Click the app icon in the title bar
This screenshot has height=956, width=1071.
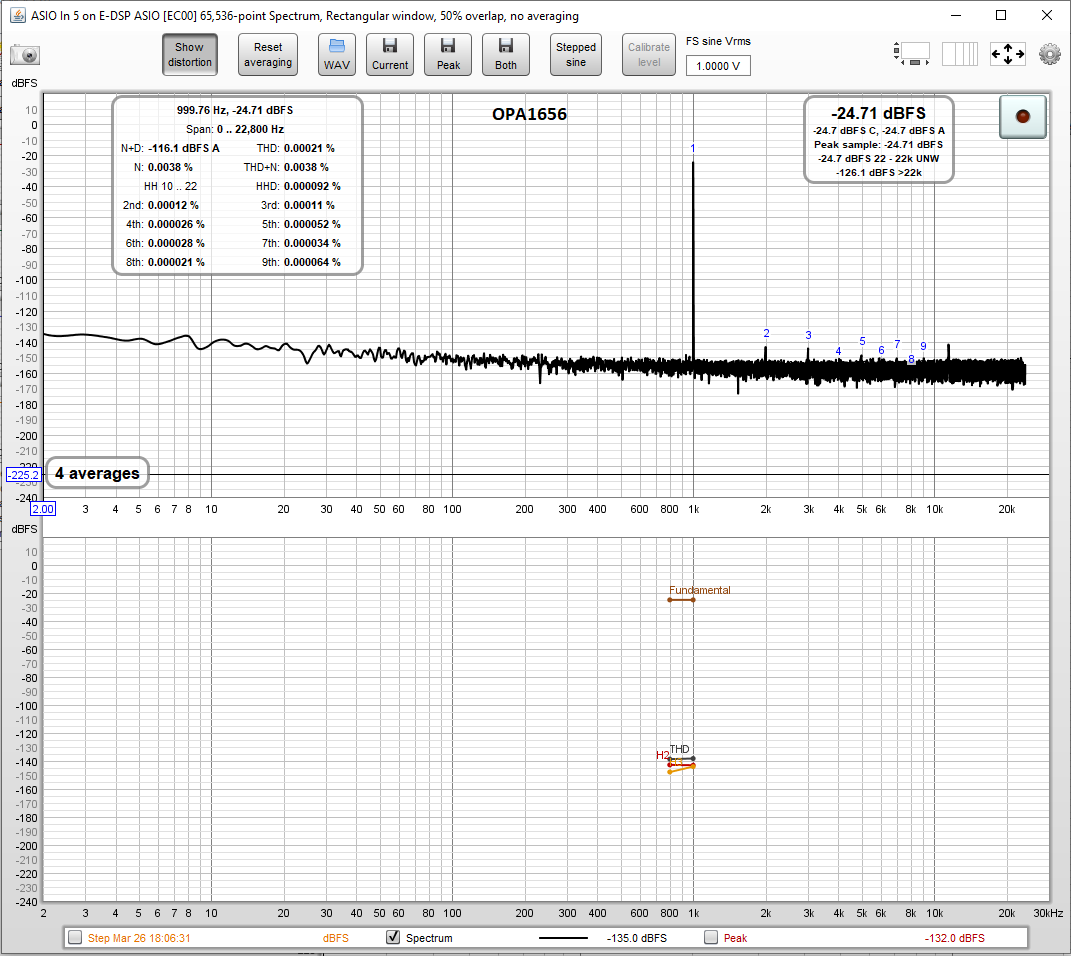[x=18, y=15]
